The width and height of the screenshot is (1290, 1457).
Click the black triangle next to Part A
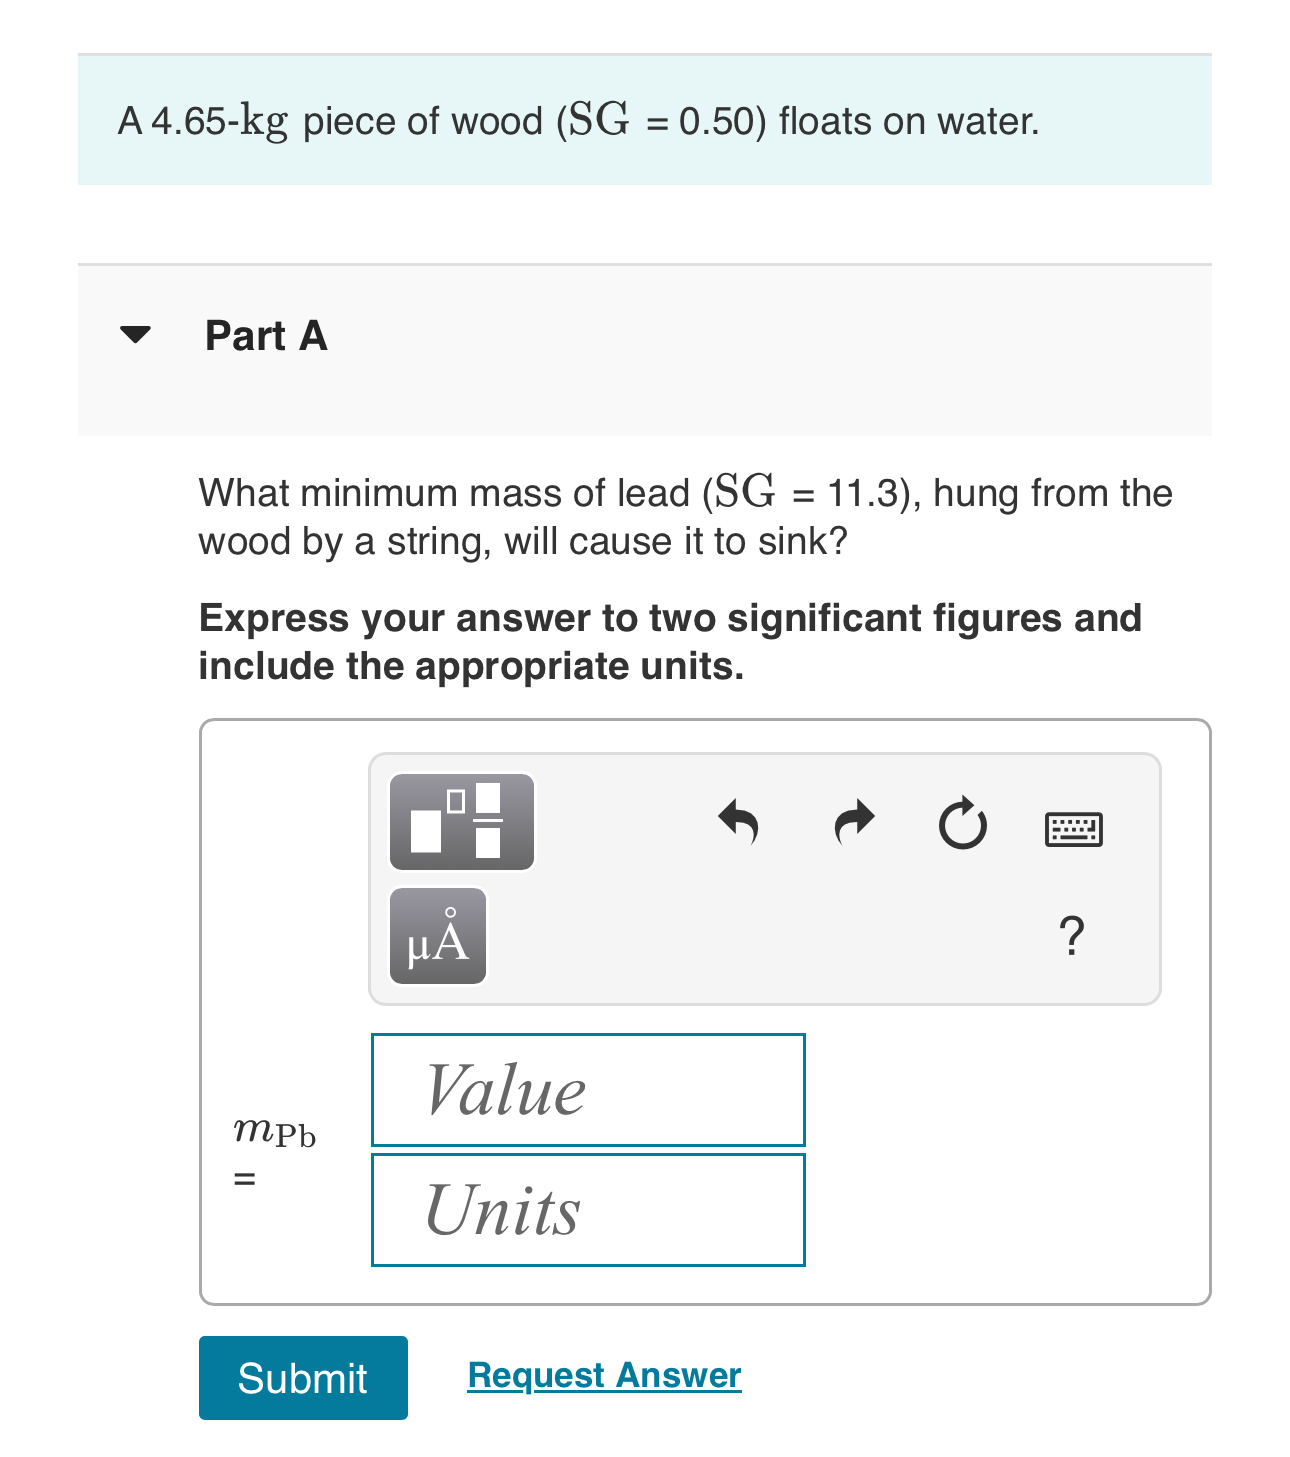coord(137,334)
